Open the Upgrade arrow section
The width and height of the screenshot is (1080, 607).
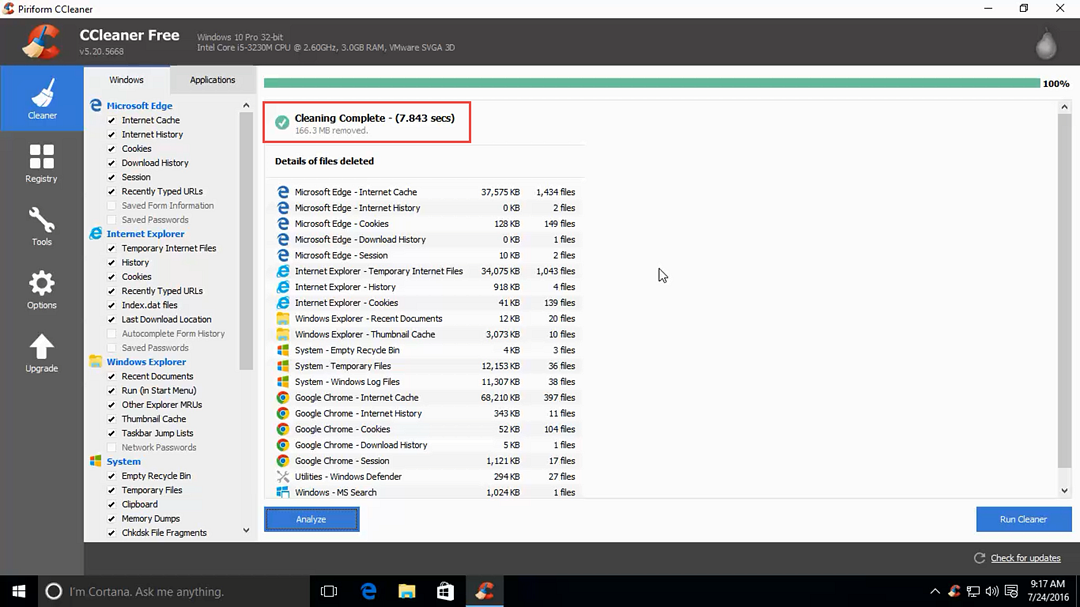(41, 353)
